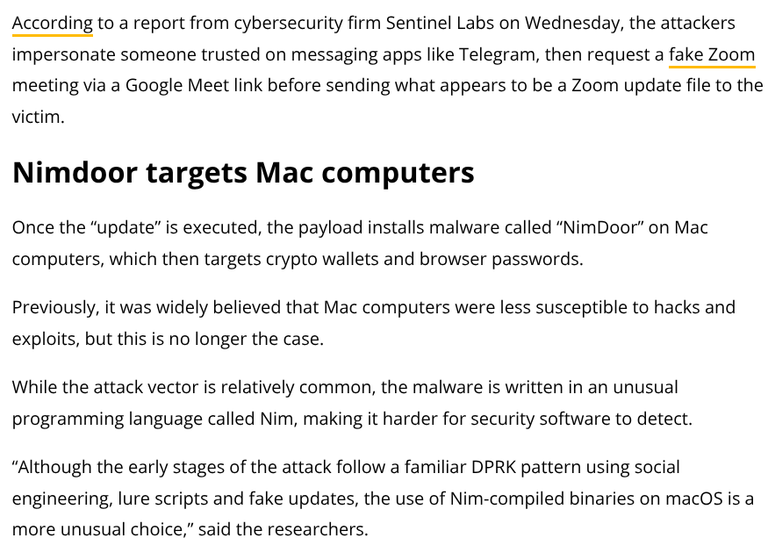Click the words "browser passwords" in the text
This screenshot has height=545, width=768.
coord(501,259)
